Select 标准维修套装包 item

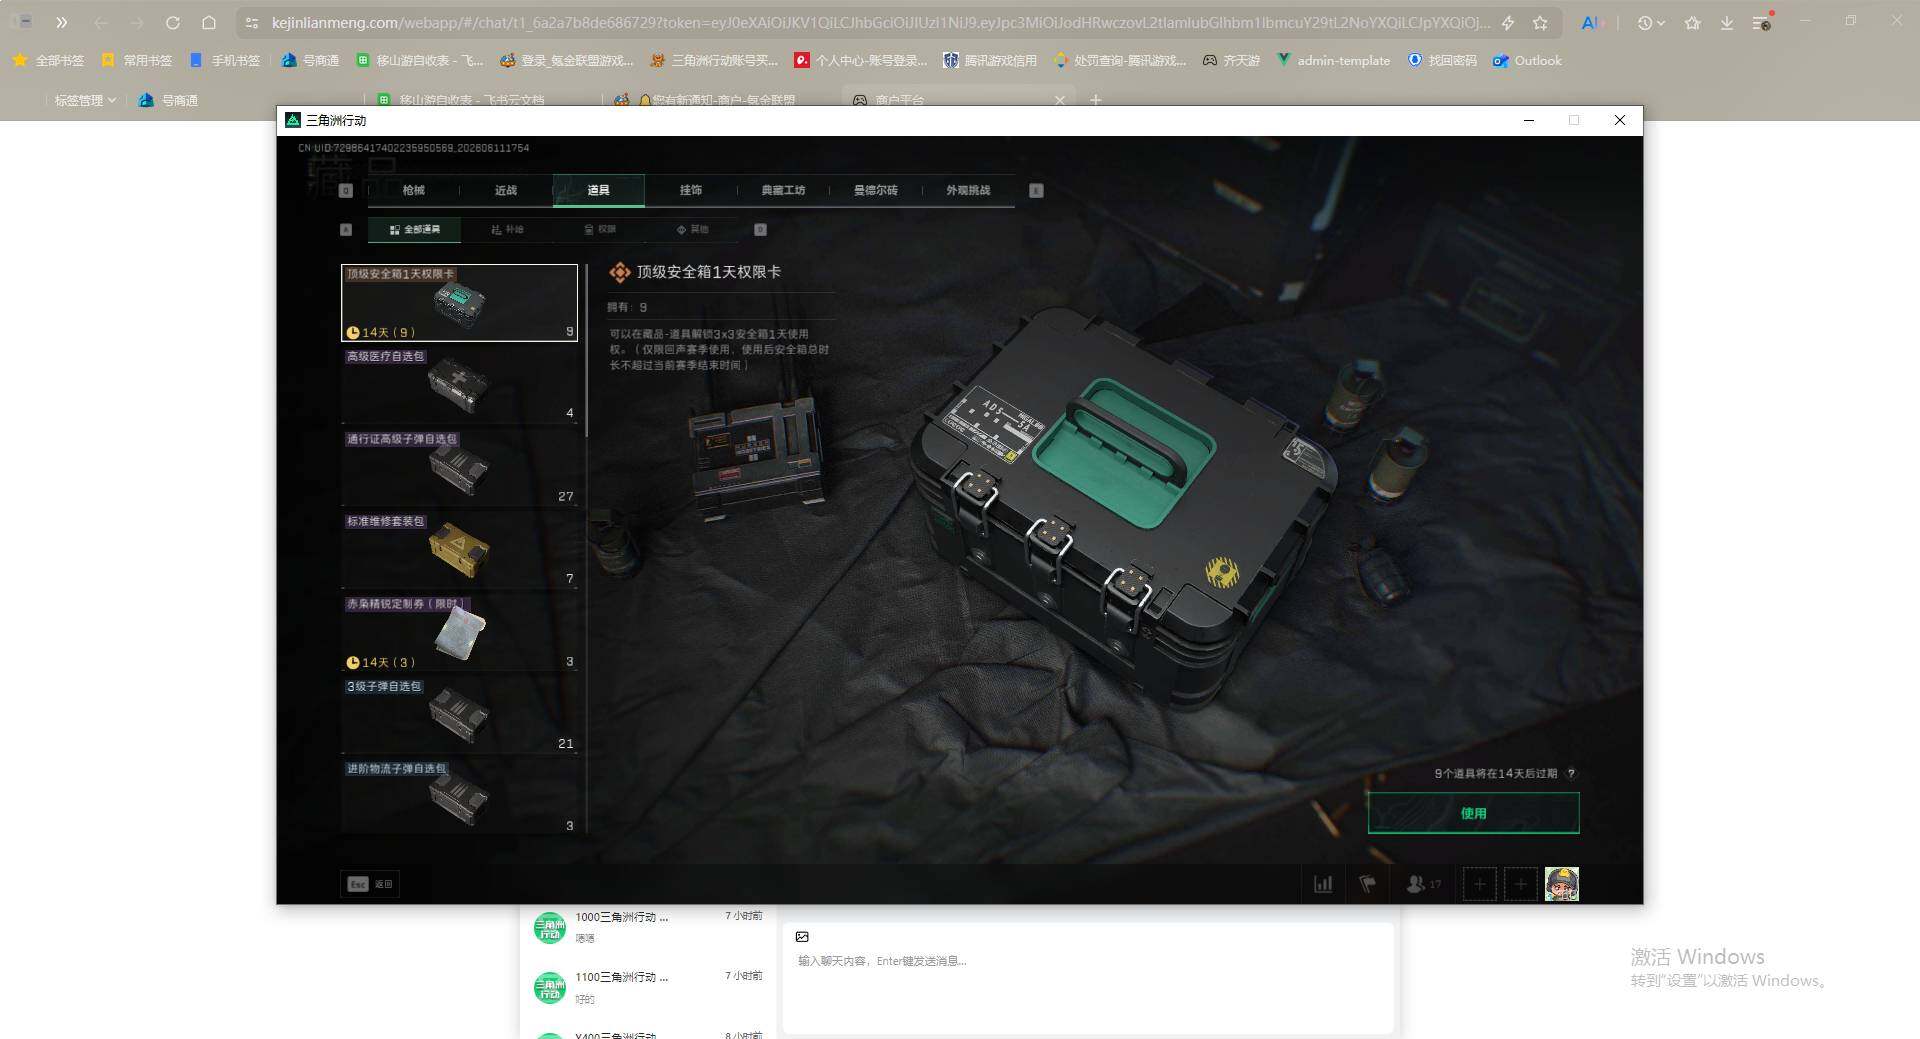point(459,550)
